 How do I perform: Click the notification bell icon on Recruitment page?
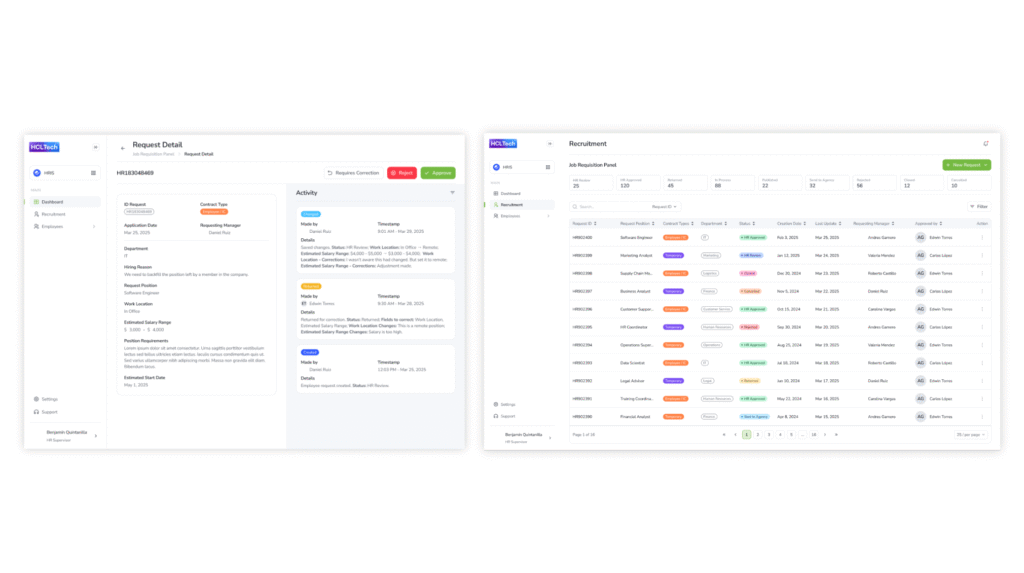[985, 144]
